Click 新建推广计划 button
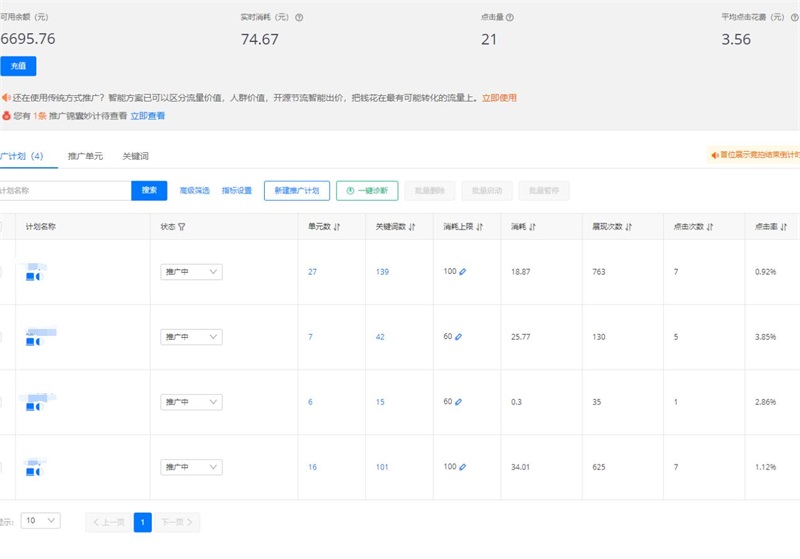This screenshot has height=559, width=800. (297, 190)
